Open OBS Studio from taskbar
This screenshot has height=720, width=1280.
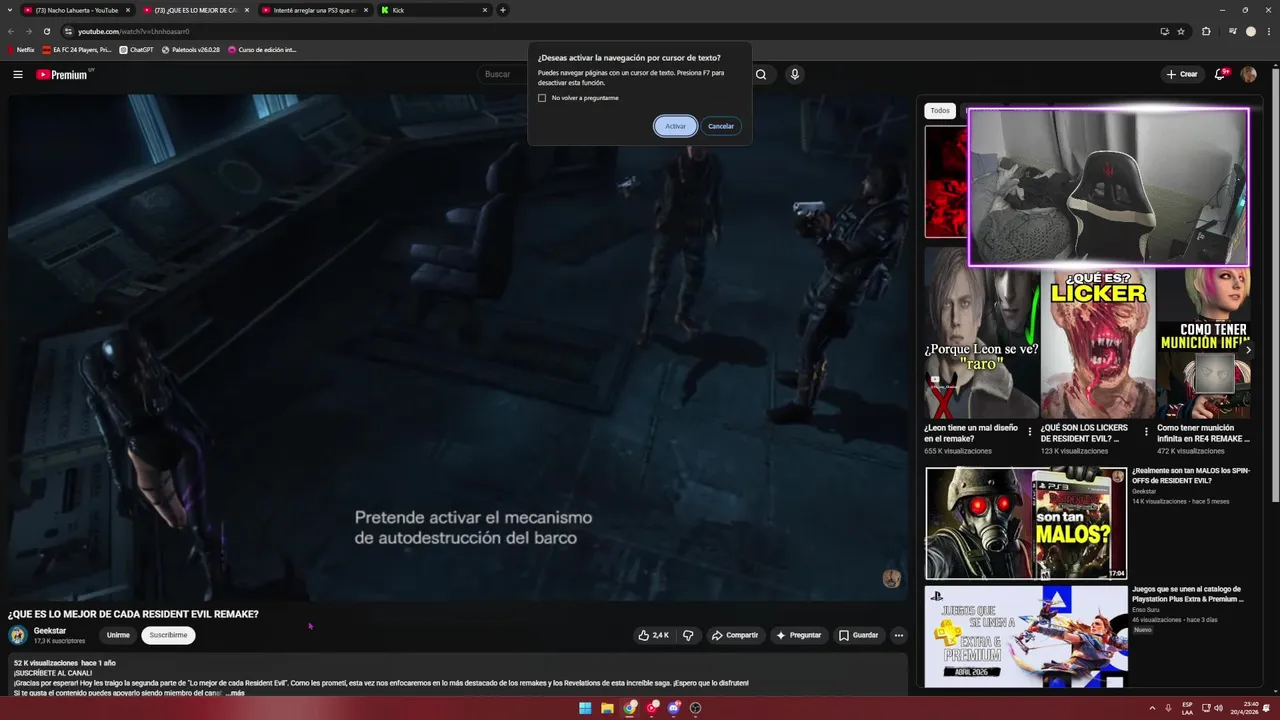click(x=696, y=708)
